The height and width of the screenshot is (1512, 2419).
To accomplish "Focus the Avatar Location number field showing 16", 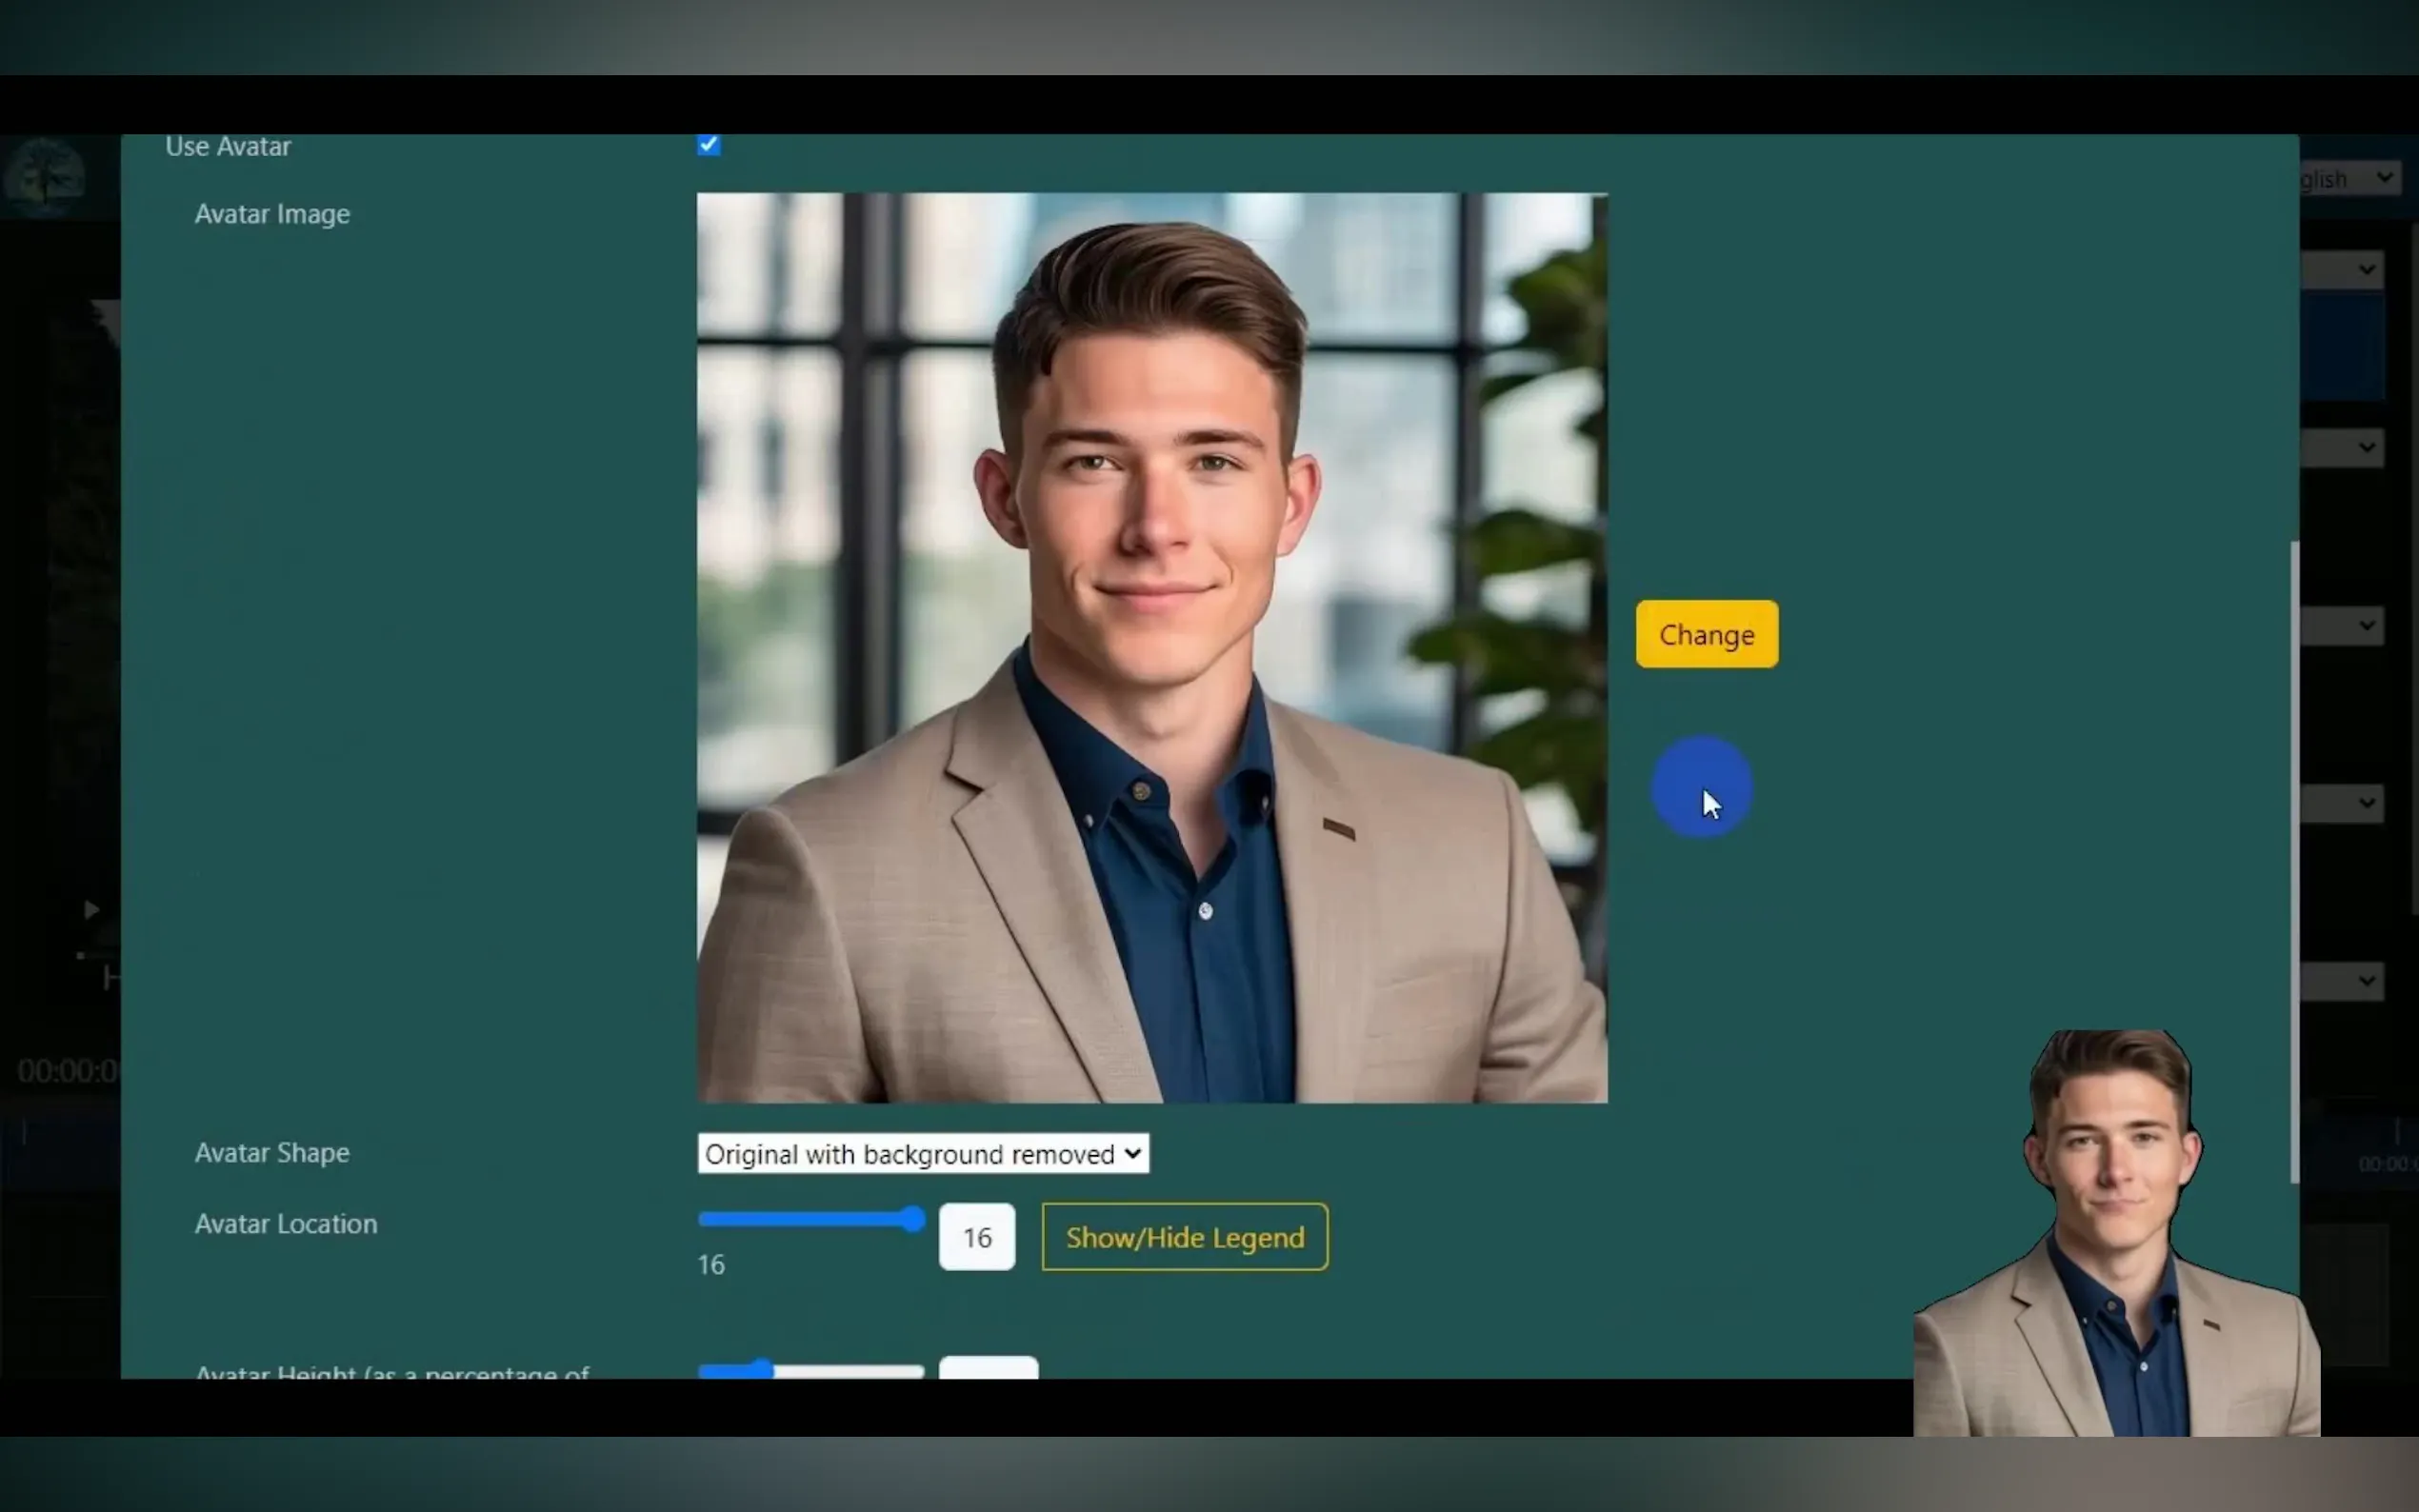I will coord(976,1237).
